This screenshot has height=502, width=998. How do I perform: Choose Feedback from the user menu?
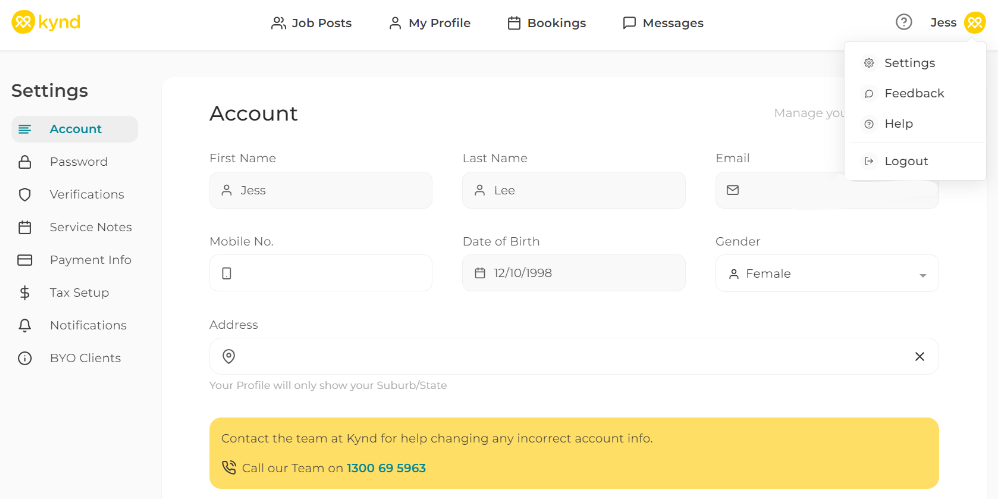point(914,93)
